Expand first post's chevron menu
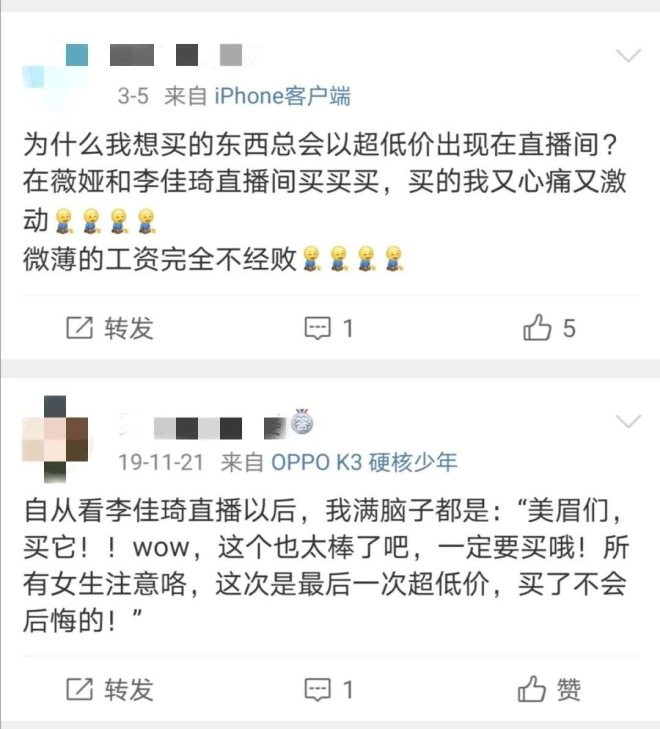 [x=628, y=56]
